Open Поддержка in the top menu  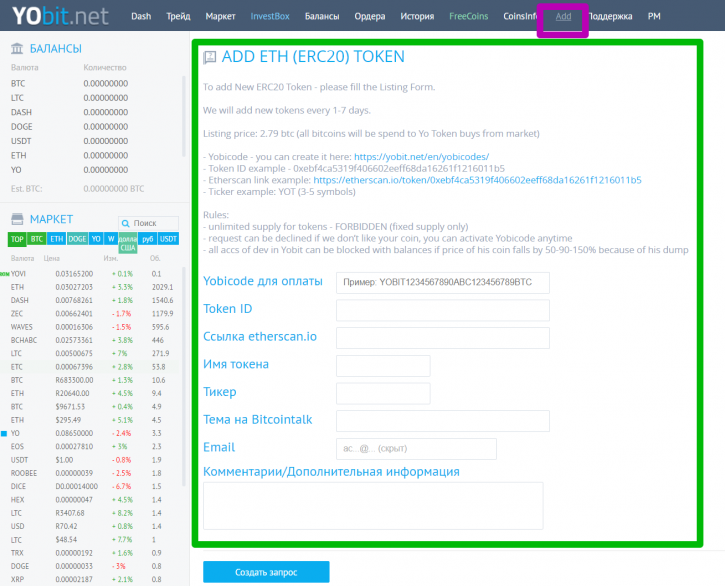610,16
